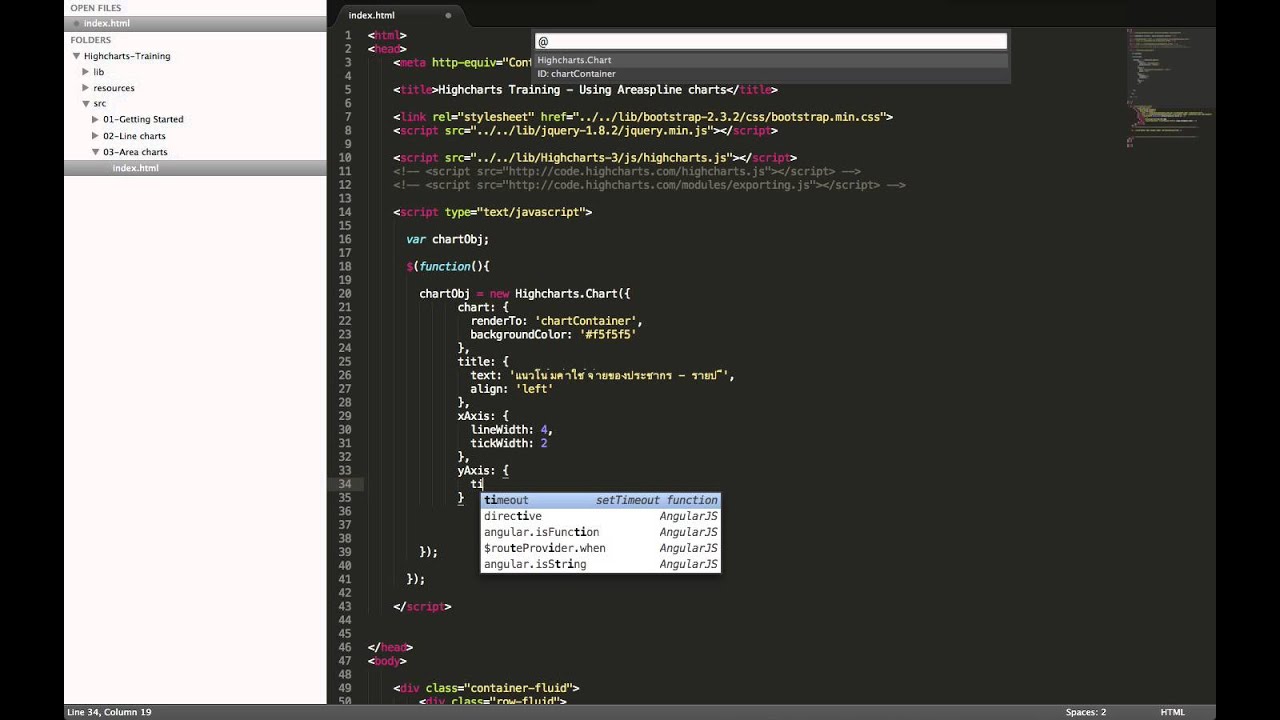The height and width of the screenshot is (720, 1280).
Task: Choose Highcharts.Chart symbol result
Action: pos(771,60)
